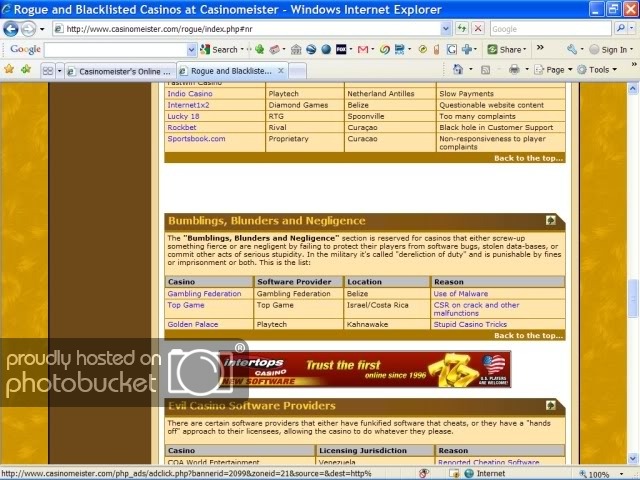Open the Tools menu
The height and width of the screenshot is (480, 640).
click(x=597, y=70)
